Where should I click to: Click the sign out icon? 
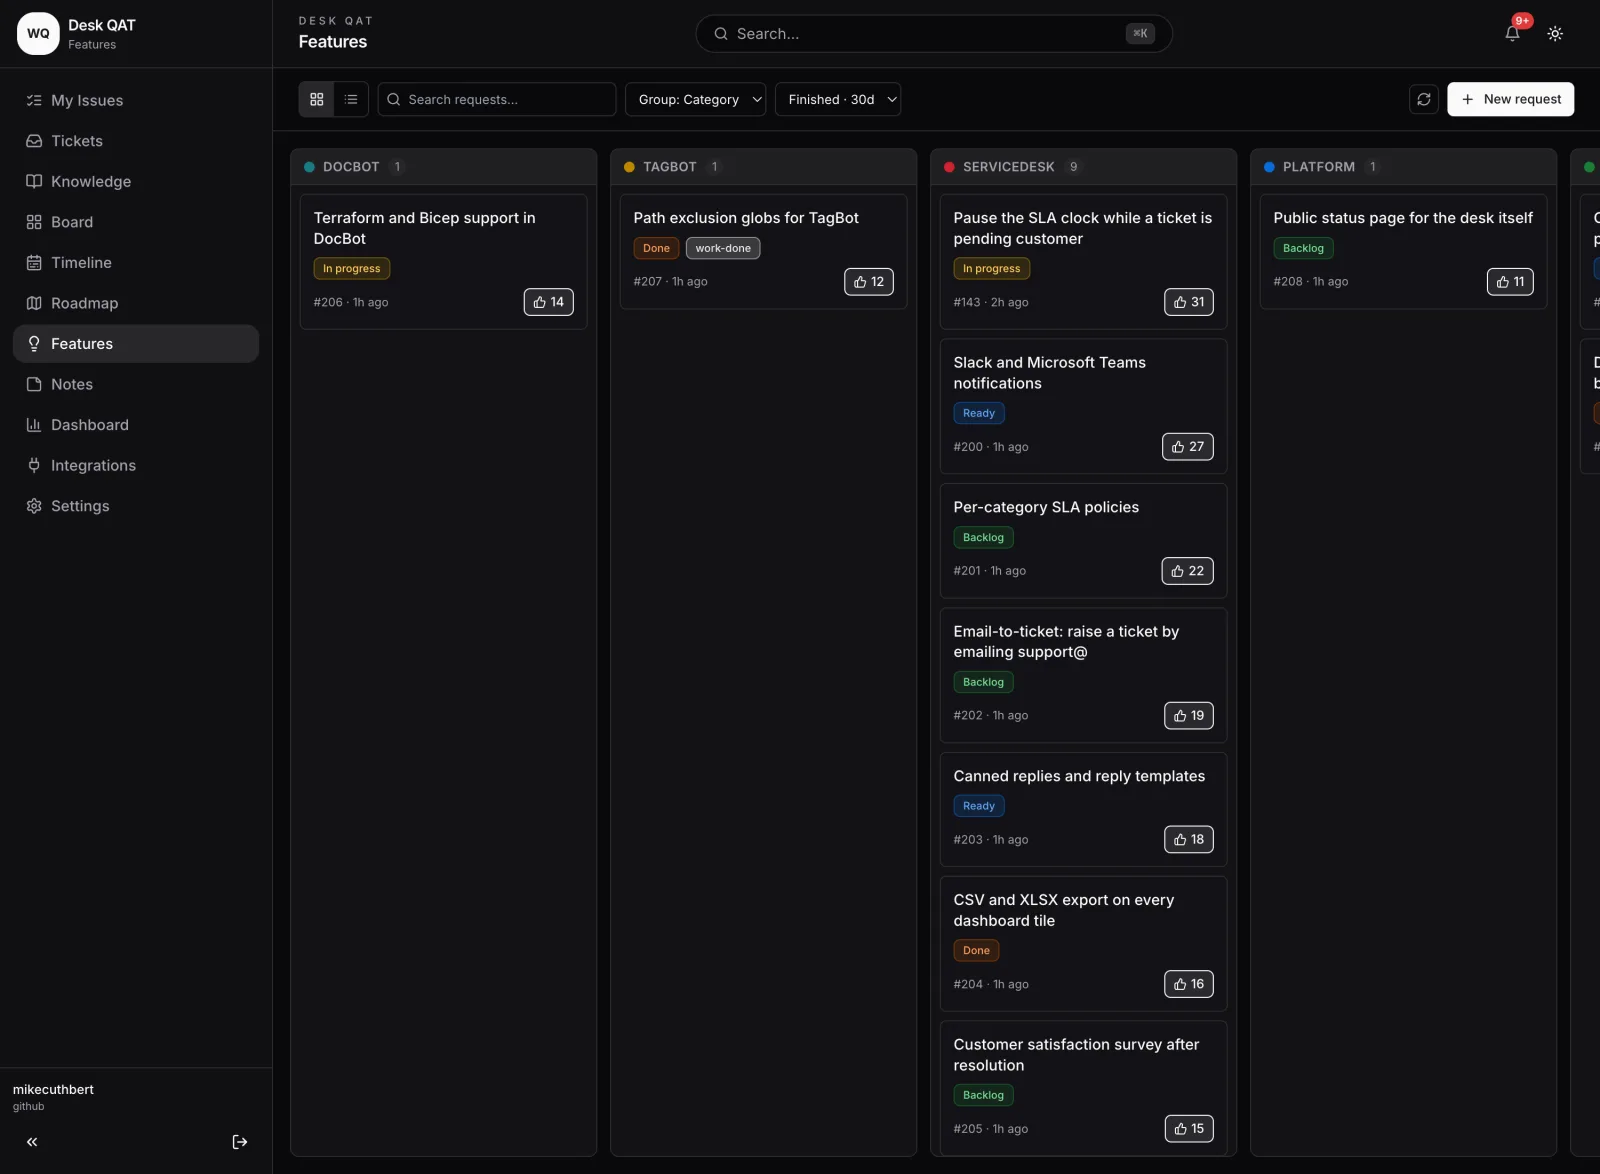240,1142
